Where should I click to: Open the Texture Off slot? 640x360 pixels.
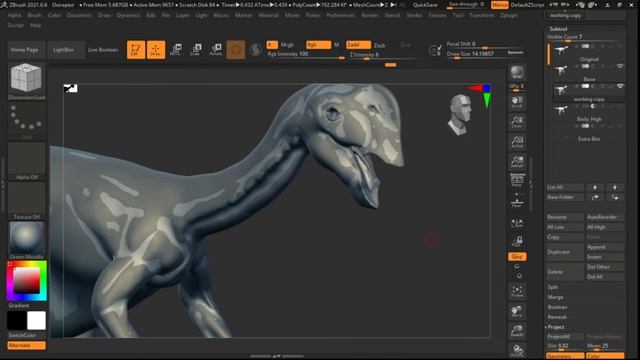[27, 200]
